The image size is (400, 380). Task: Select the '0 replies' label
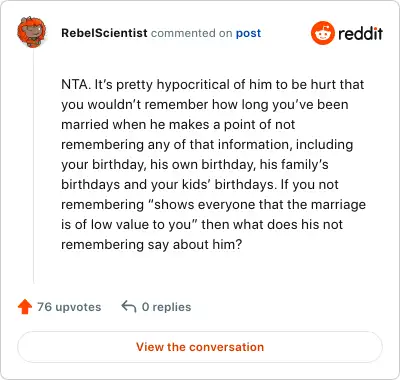(x=166, y=307)
